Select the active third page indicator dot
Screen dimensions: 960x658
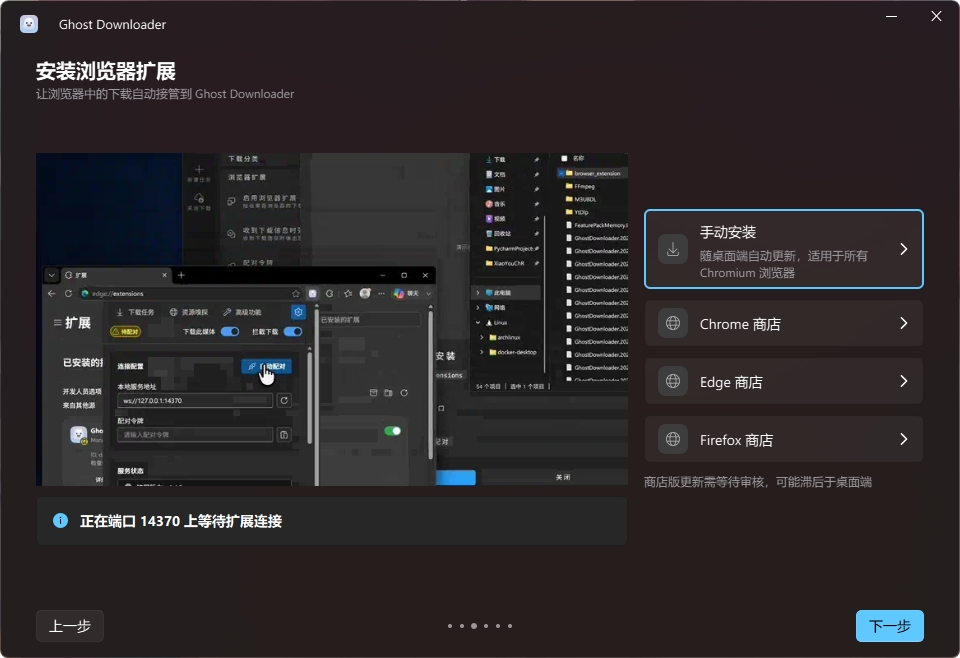click(x=474, y=626)
